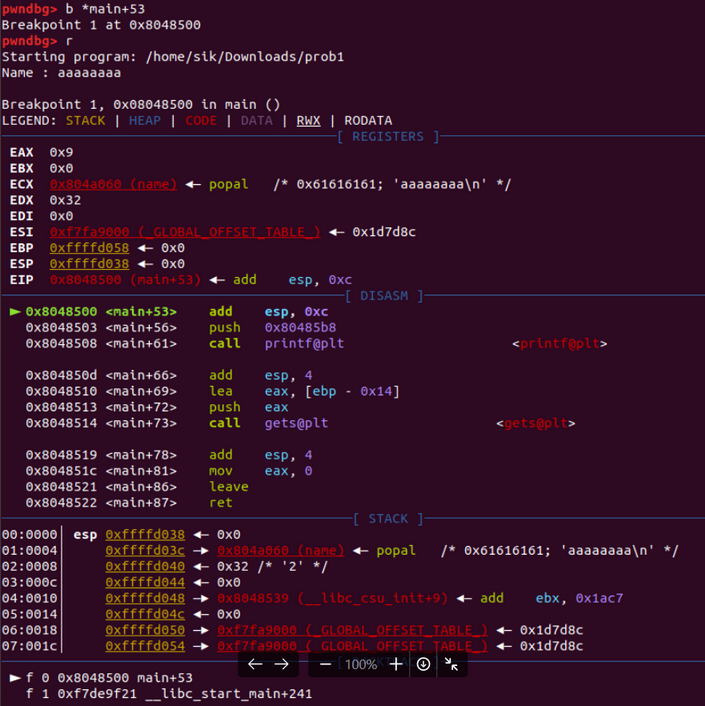
Task: Click 'call gets@plt' at main+73
Action: [268, 423]
